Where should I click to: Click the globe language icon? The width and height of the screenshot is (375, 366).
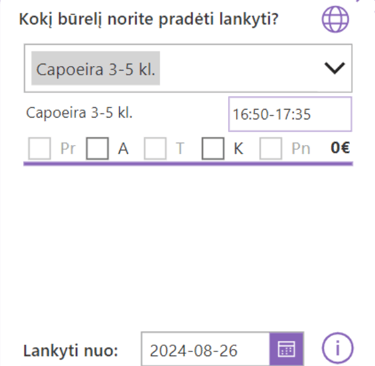pos(335,19)
